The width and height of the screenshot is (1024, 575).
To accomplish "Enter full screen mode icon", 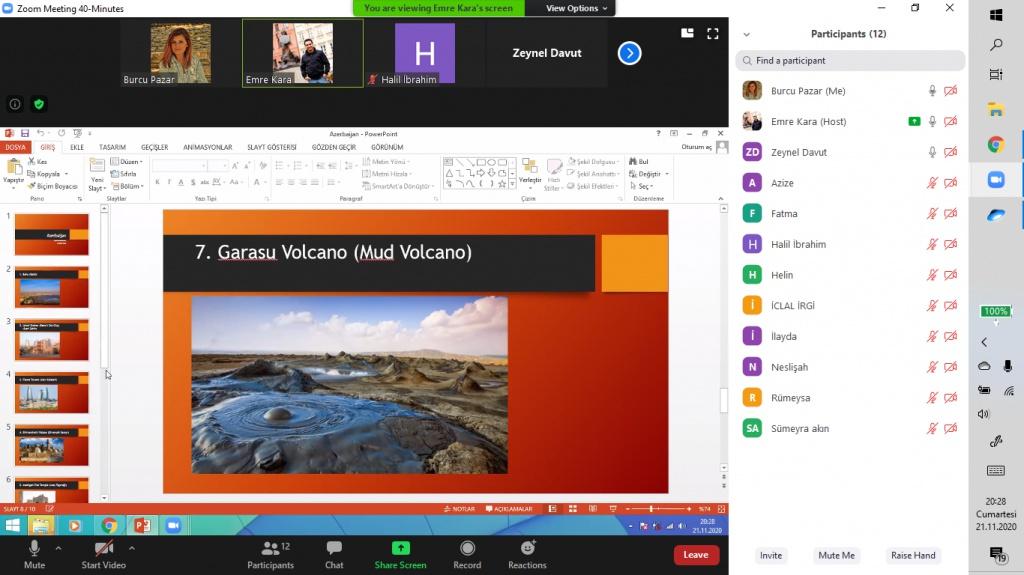I will 713,33.
